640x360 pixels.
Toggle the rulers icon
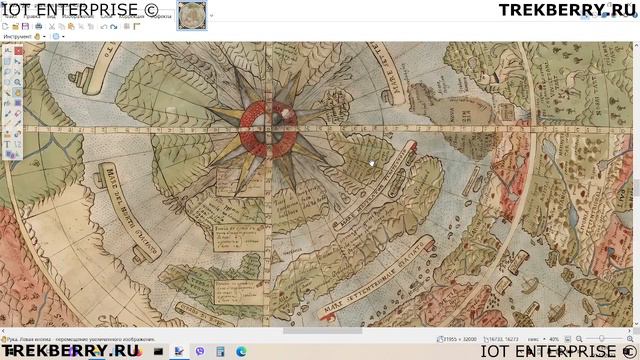136,27
